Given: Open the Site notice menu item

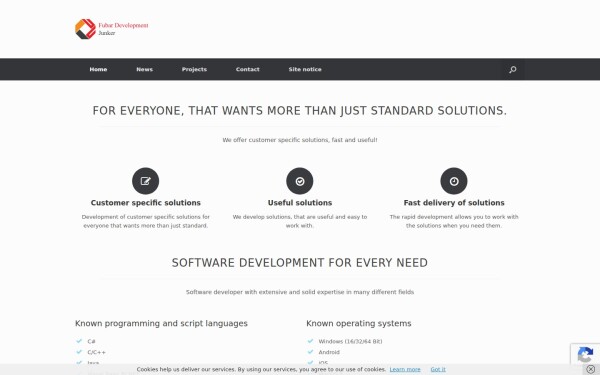Looking at the screenshot, I should click(x=305, y=69).
